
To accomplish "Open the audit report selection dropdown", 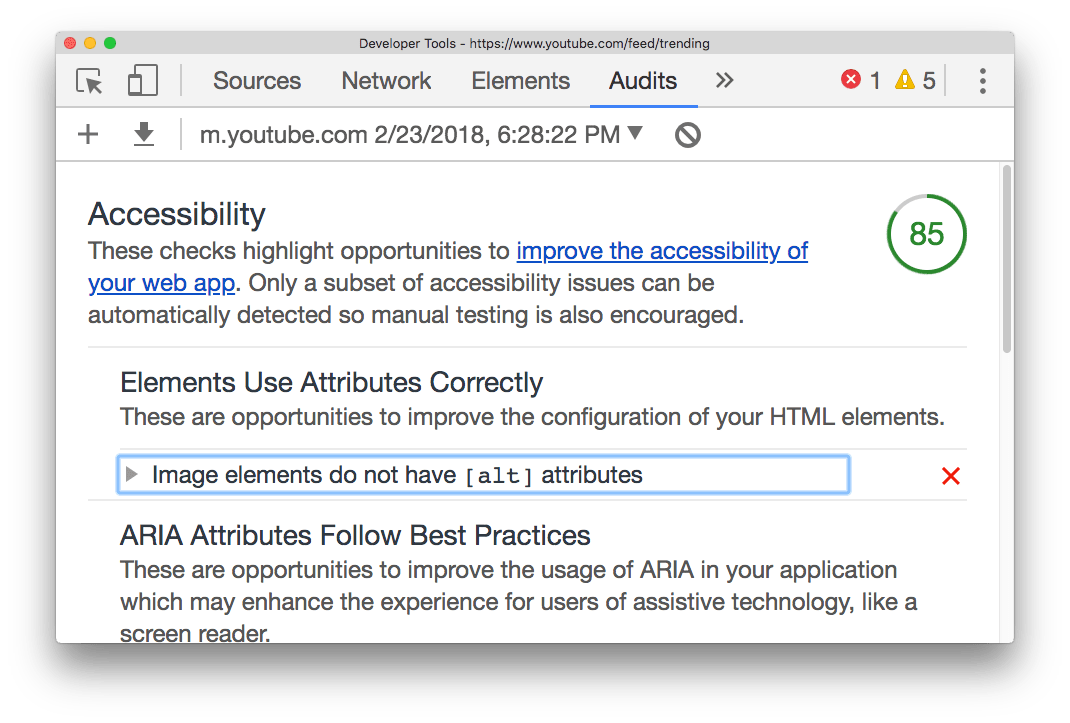I will (x=634, y=133).
